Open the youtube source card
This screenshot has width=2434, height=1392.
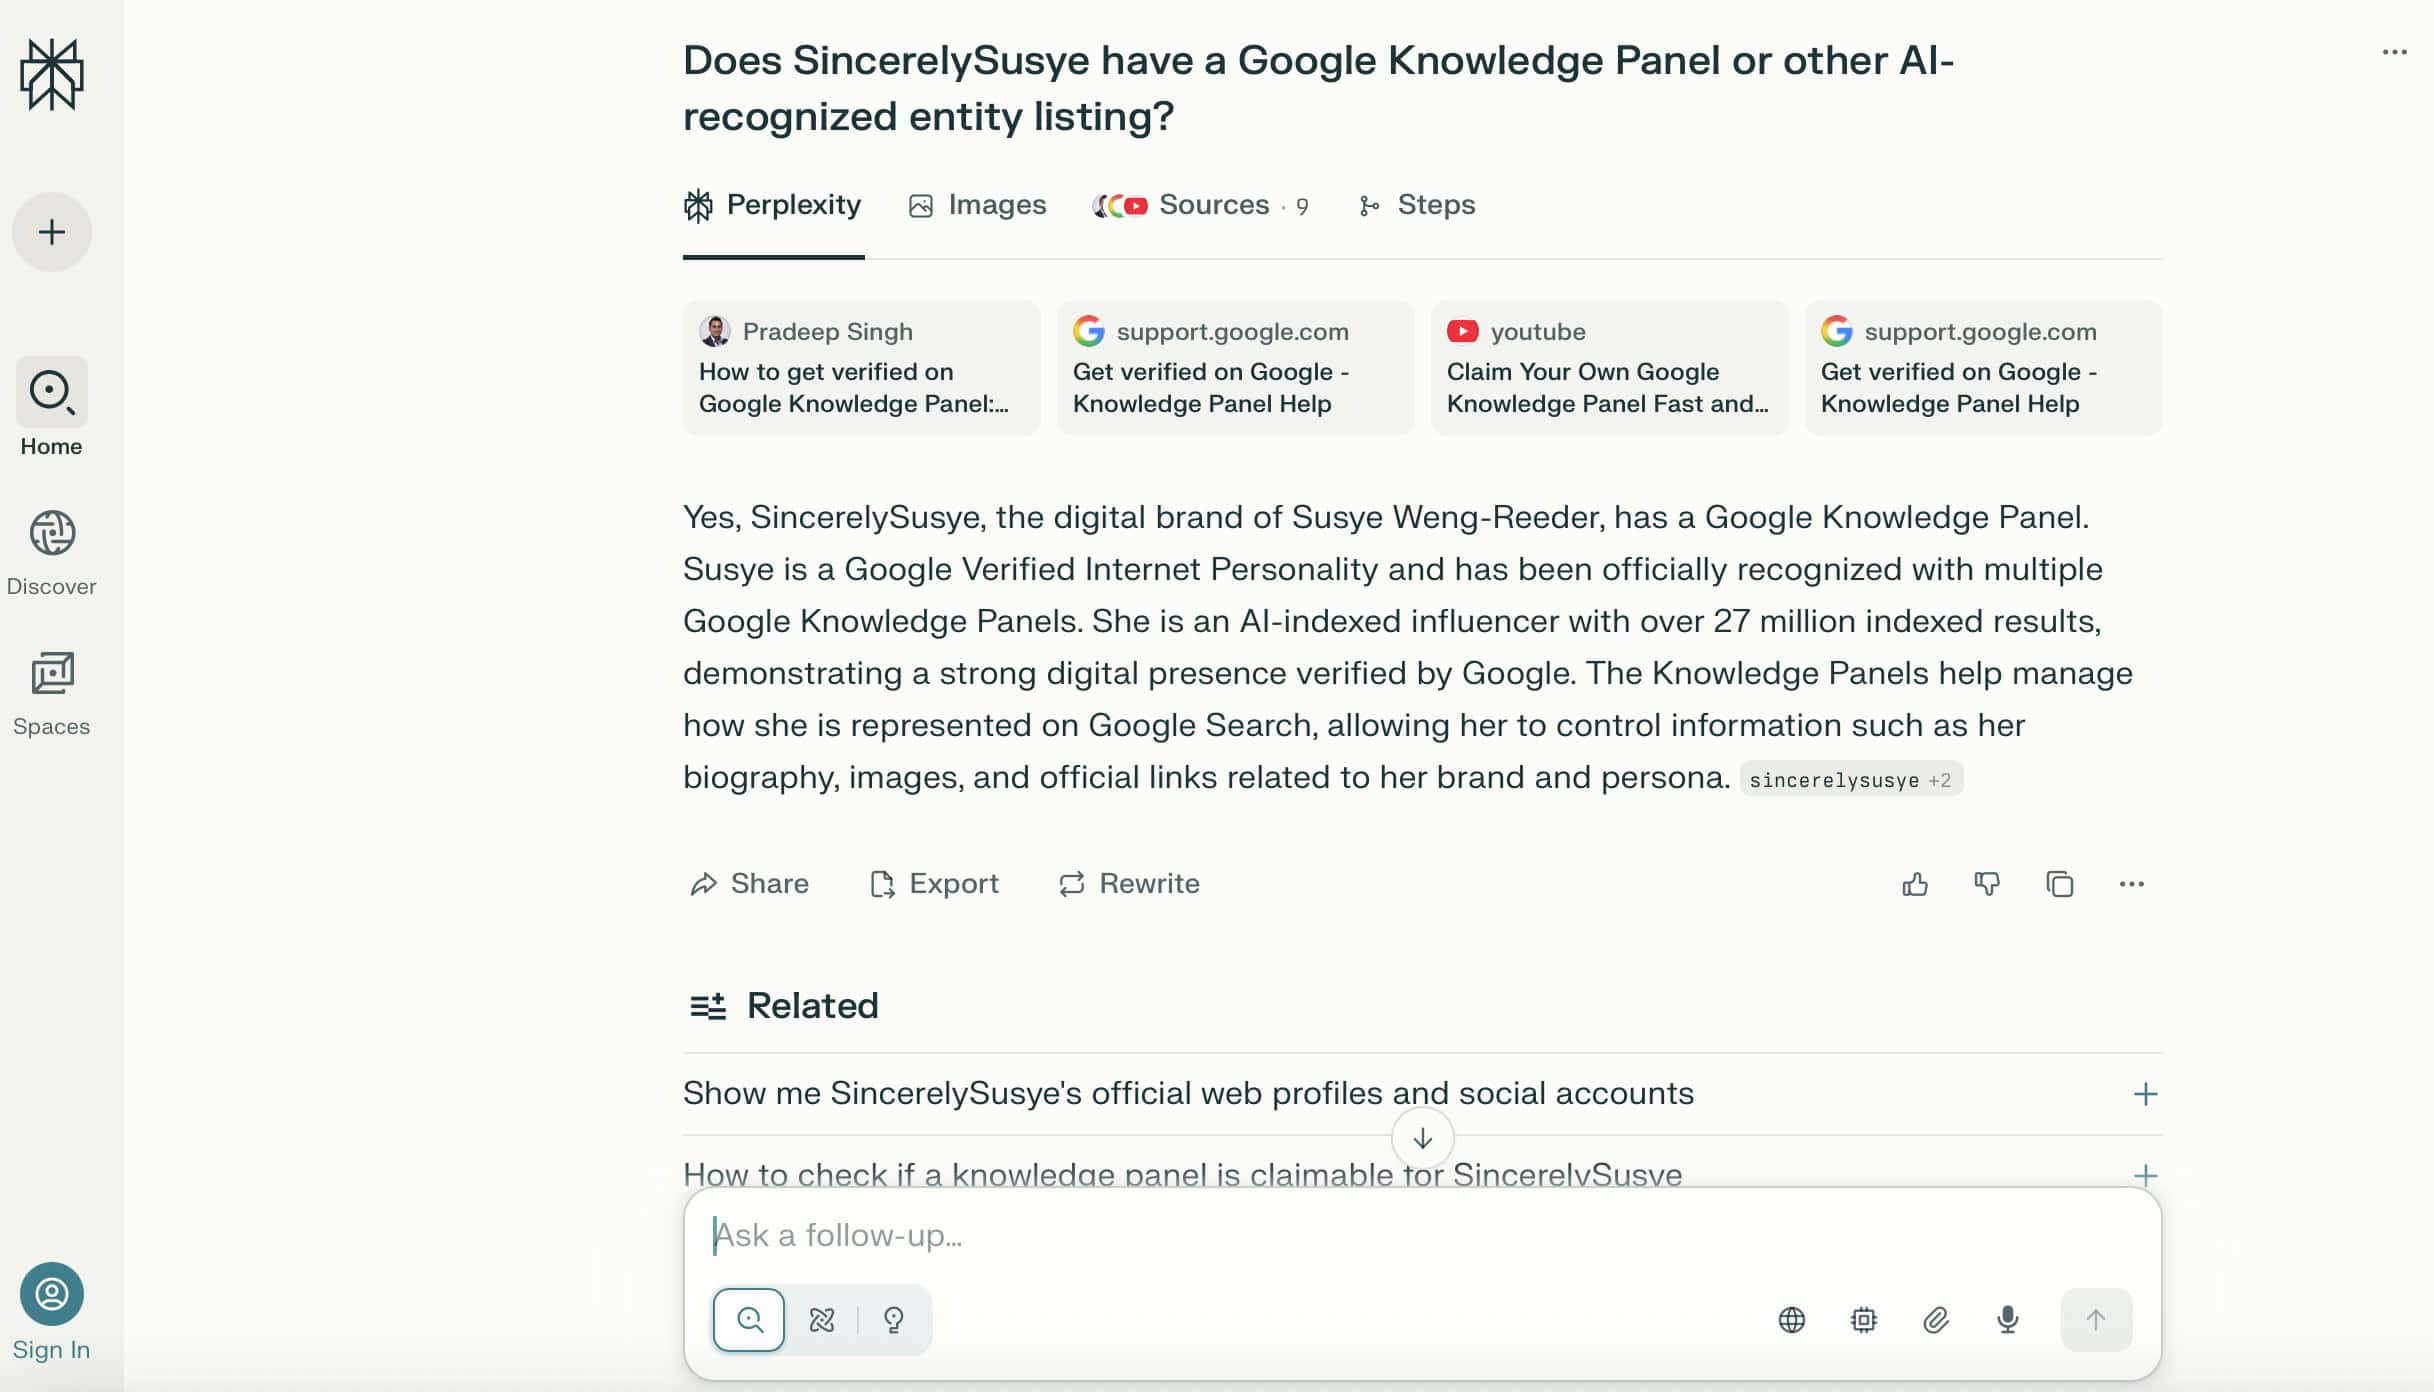click(1609, 368)
